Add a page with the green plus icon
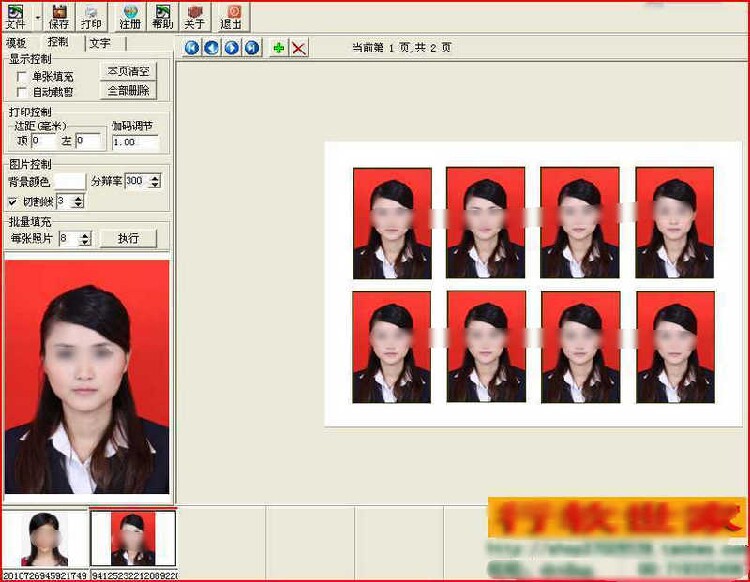This screenshot has height=582, width=750. click(278, 47)
